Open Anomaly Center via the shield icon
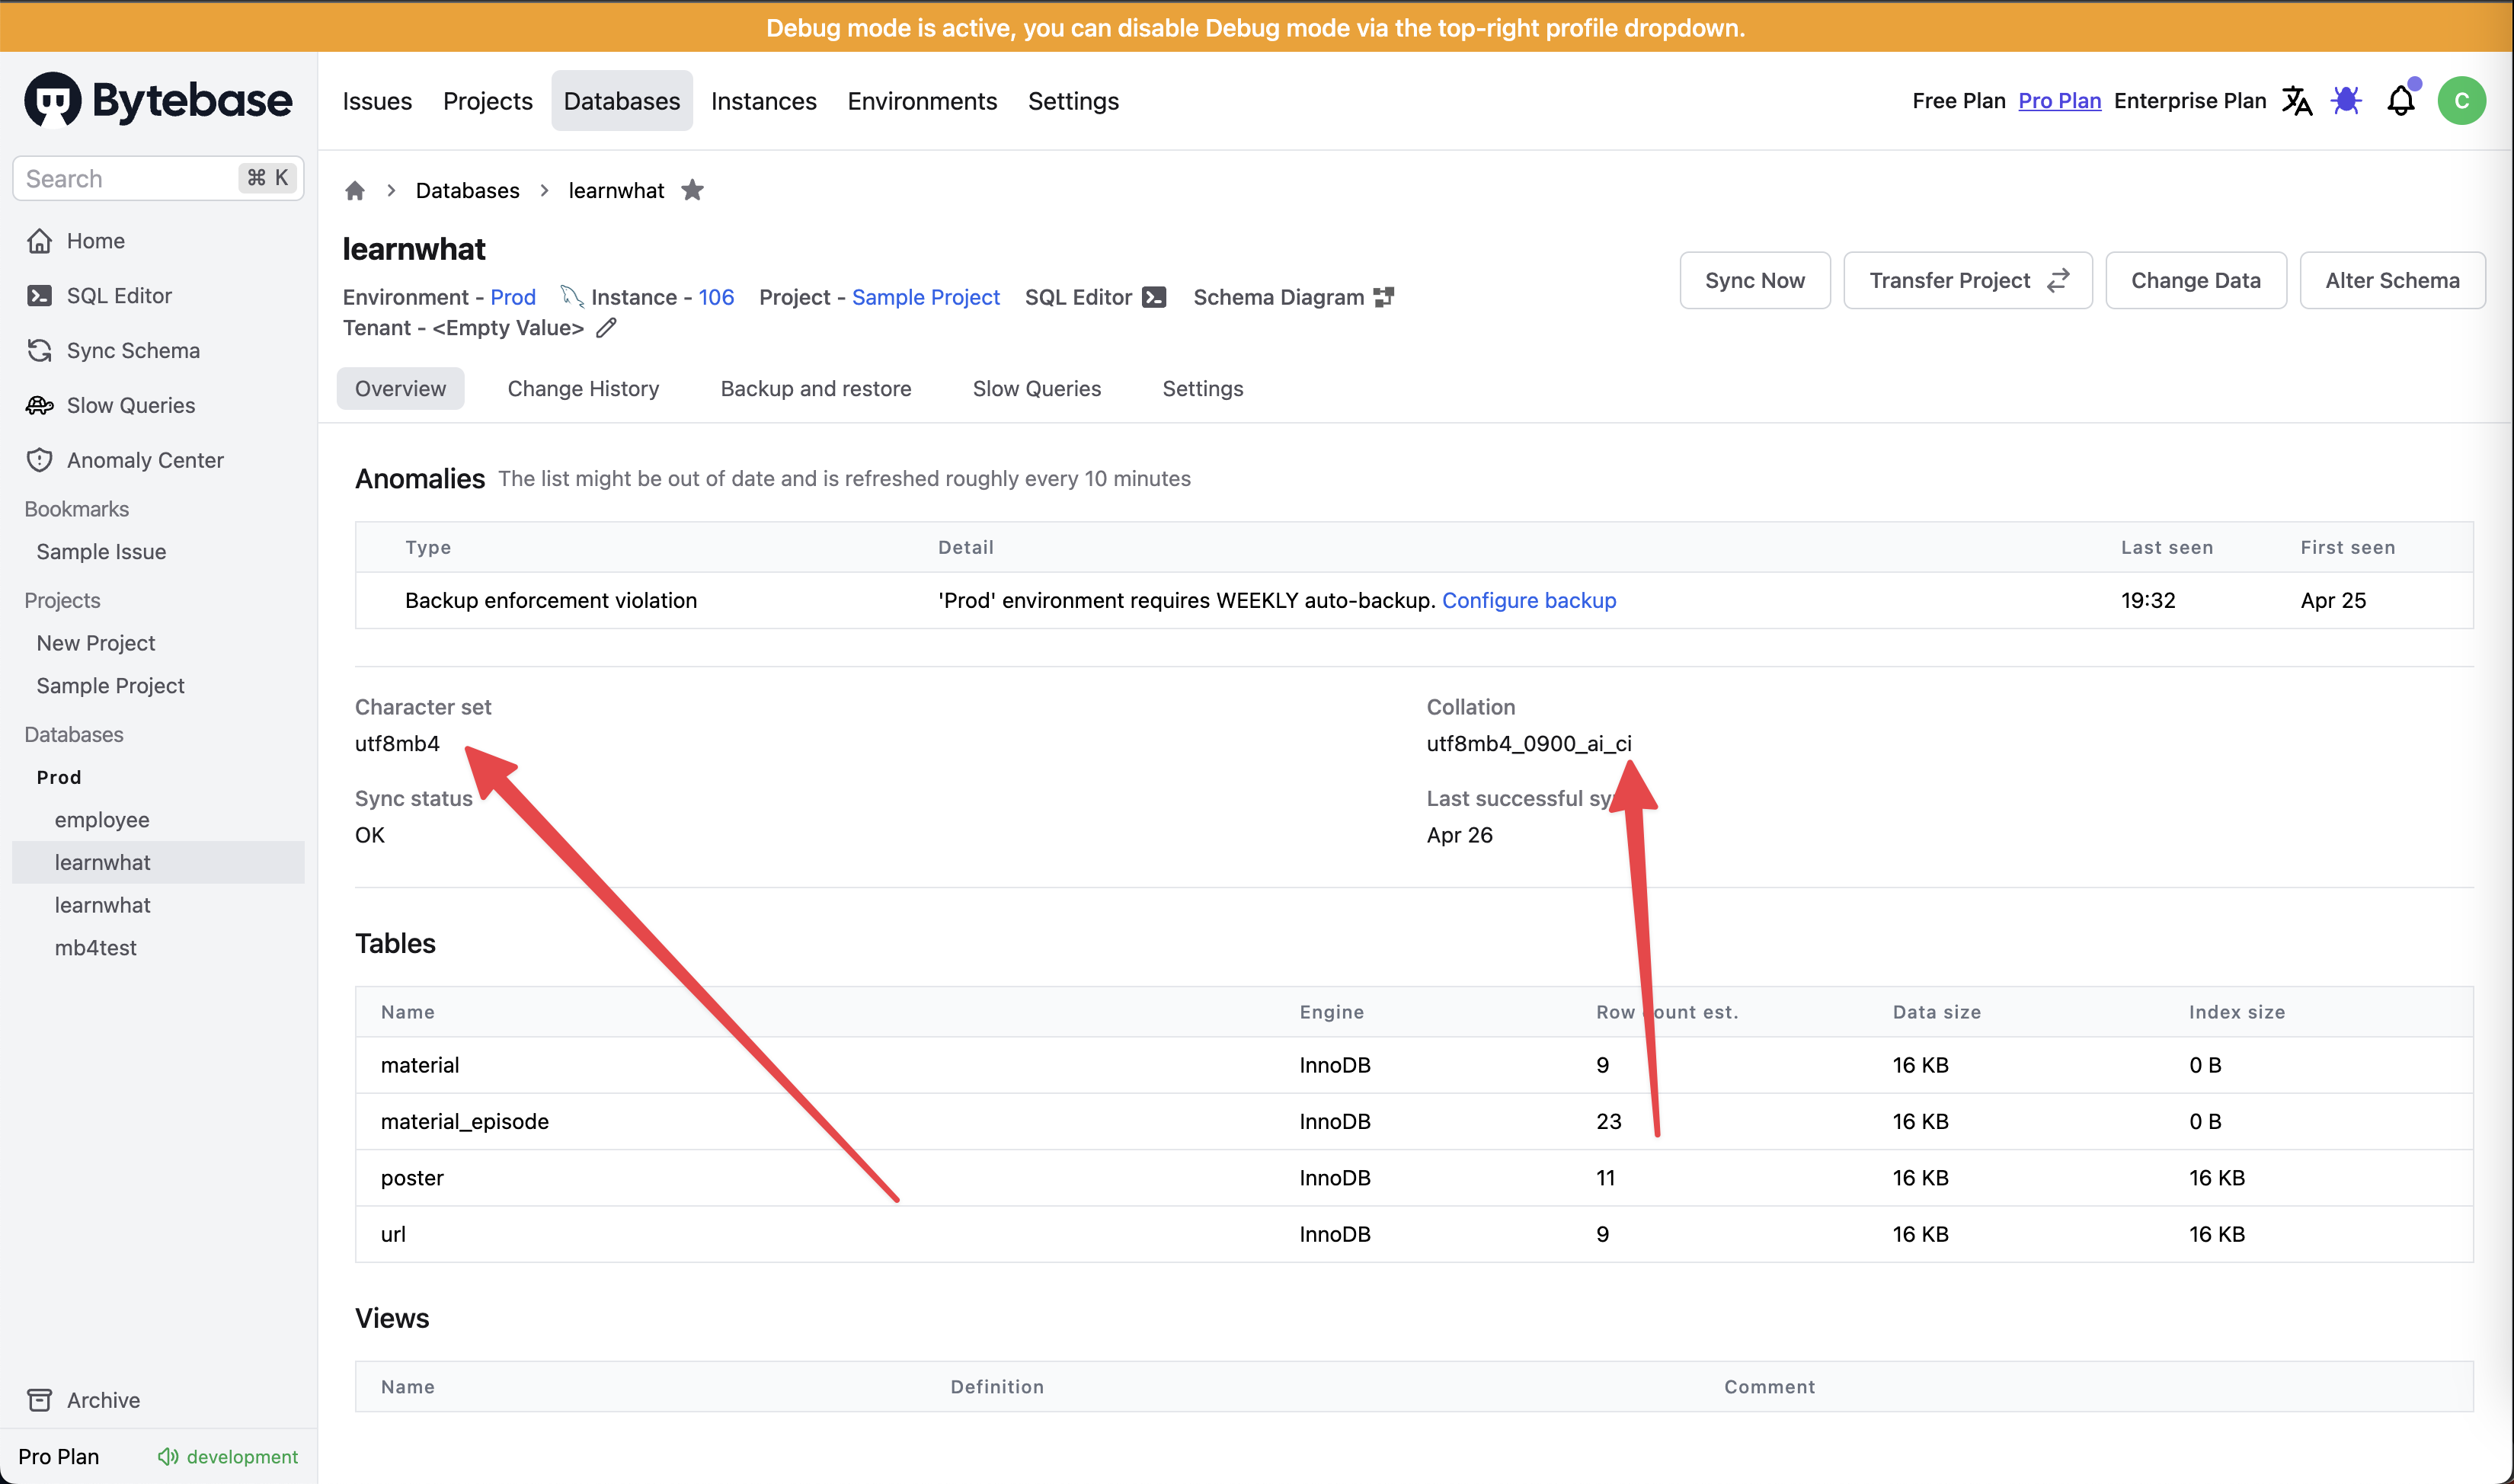 pos(40,459)
